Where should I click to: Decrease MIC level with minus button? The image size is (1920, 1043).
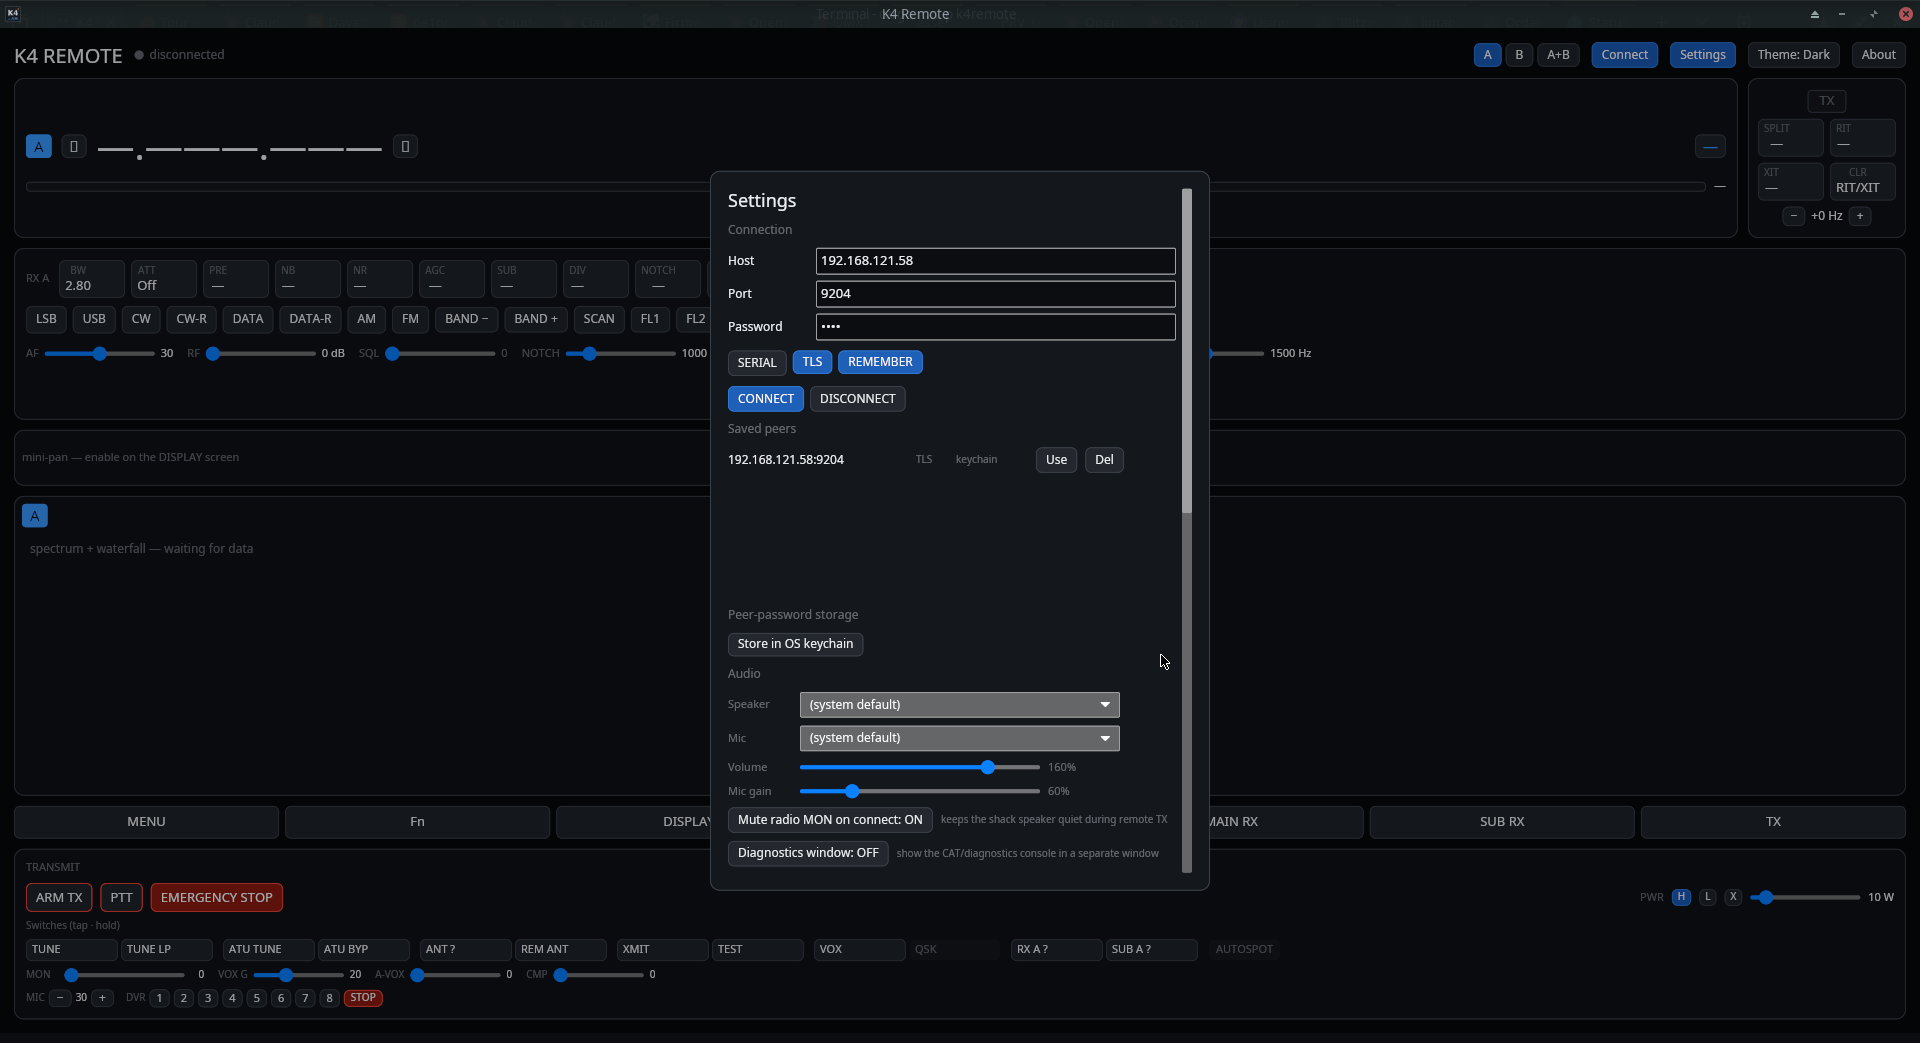click(x=60, y=998)
